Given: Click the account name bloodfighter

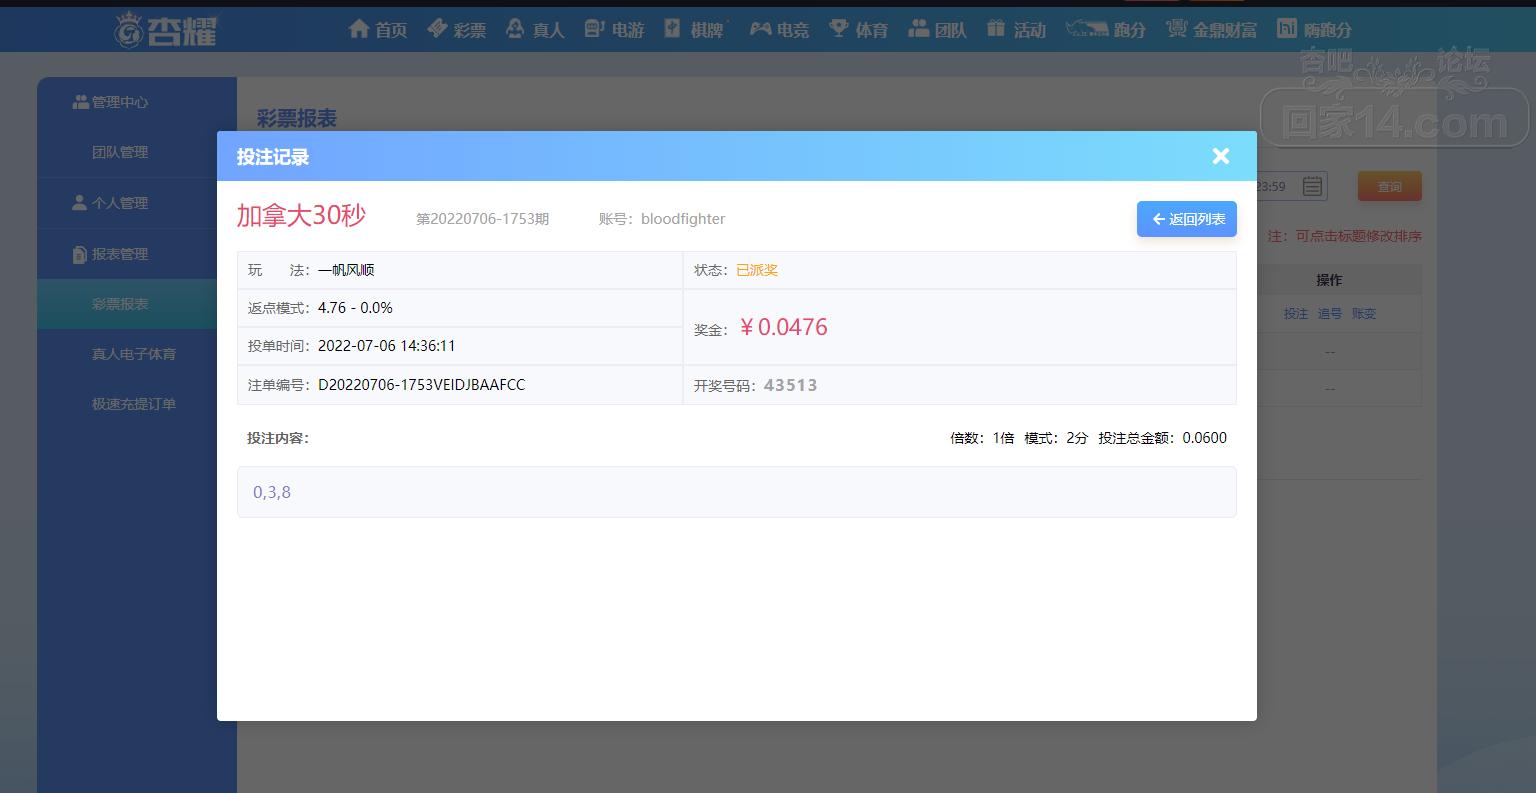Looking at the screenshot, I should 683,219.
